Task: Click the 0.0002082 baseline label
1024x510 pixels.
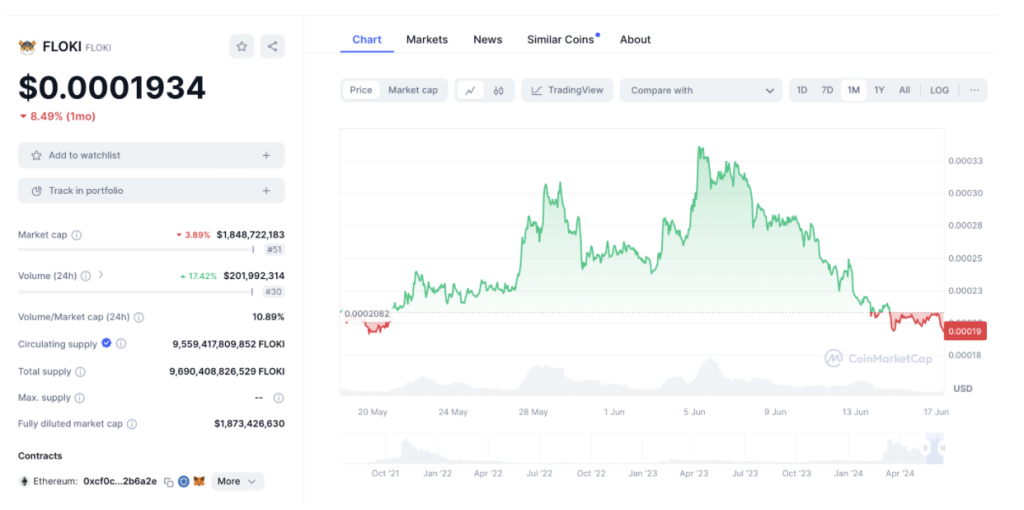Action: pyautogui.click(x=366, y=314)
